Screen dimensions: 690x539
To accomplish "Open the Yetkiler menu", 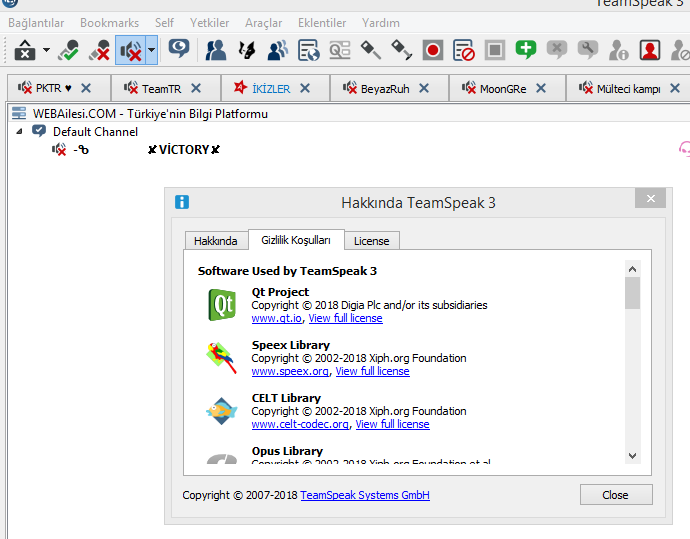I will pos(209,23).
